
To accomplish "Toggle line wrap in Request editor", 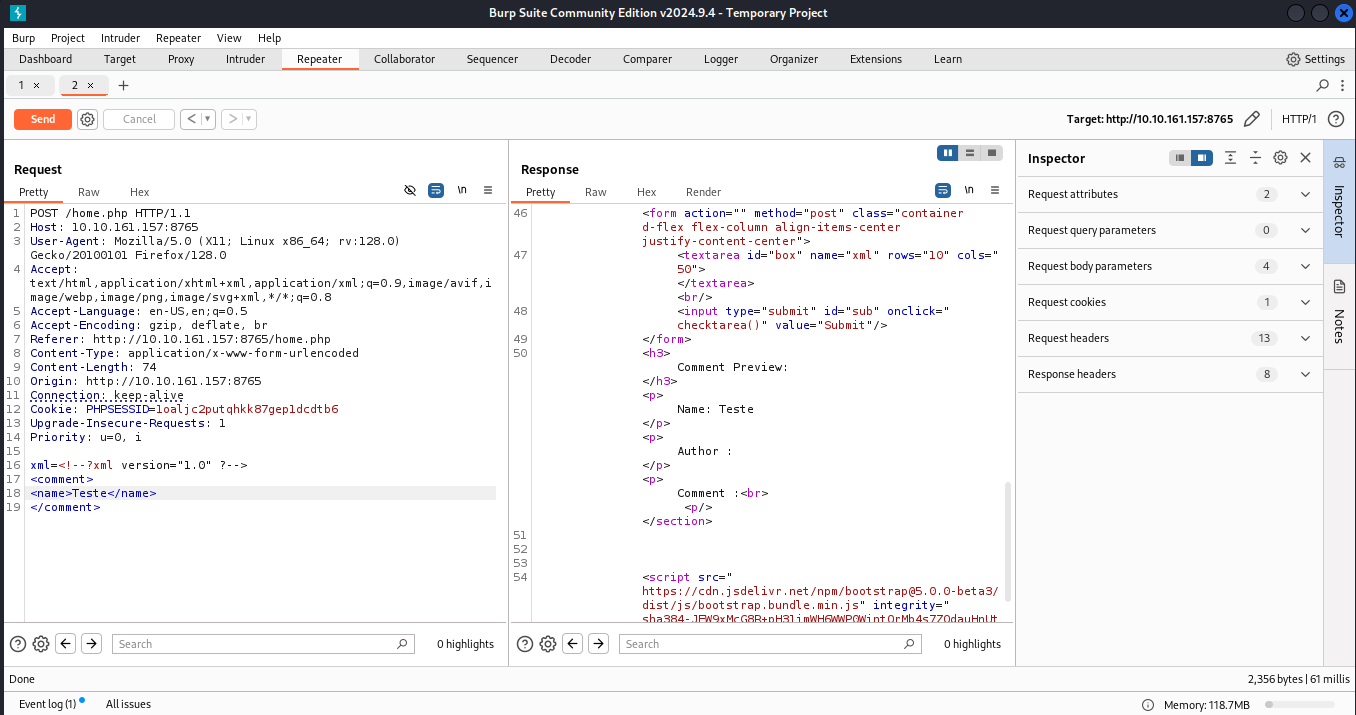I will point(436,190).
